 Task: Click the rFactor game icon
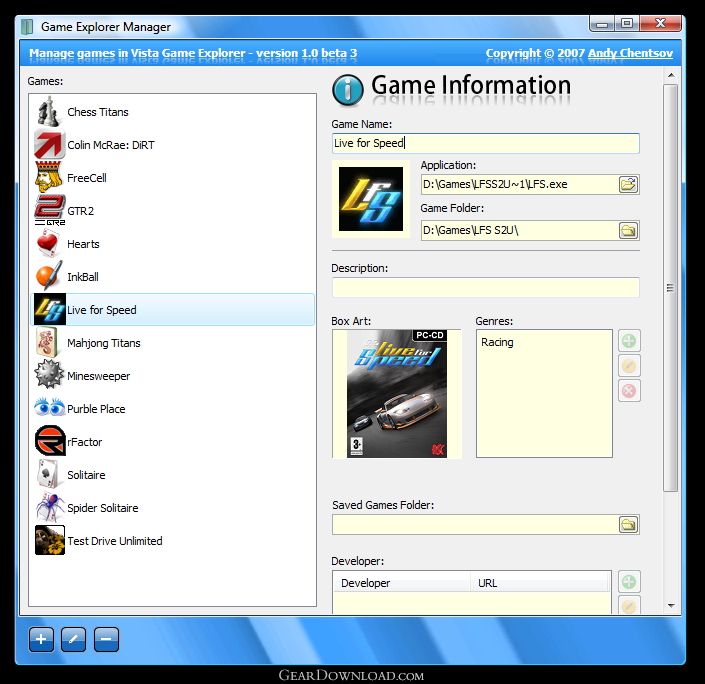(x=50, y=441)
